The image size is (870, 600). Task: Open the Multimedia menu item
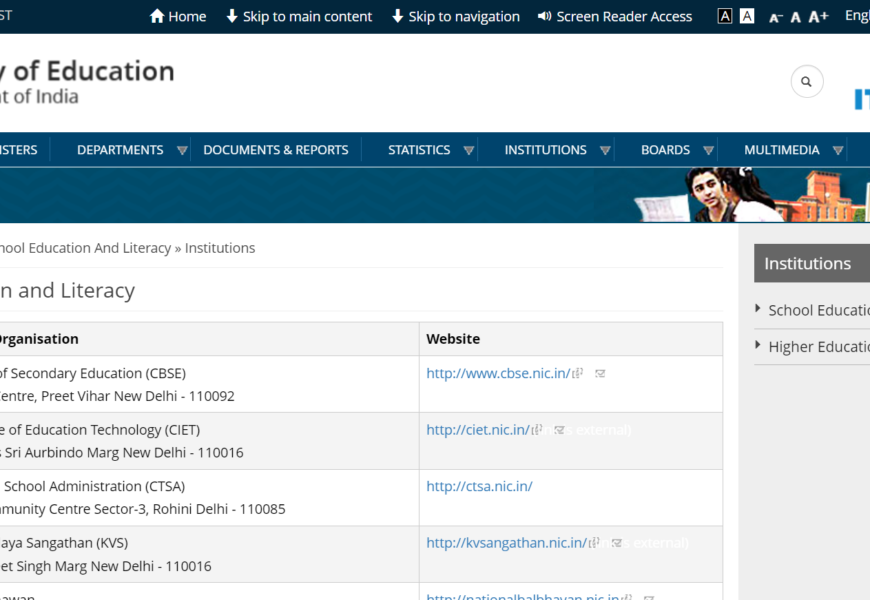click(781, 150)
